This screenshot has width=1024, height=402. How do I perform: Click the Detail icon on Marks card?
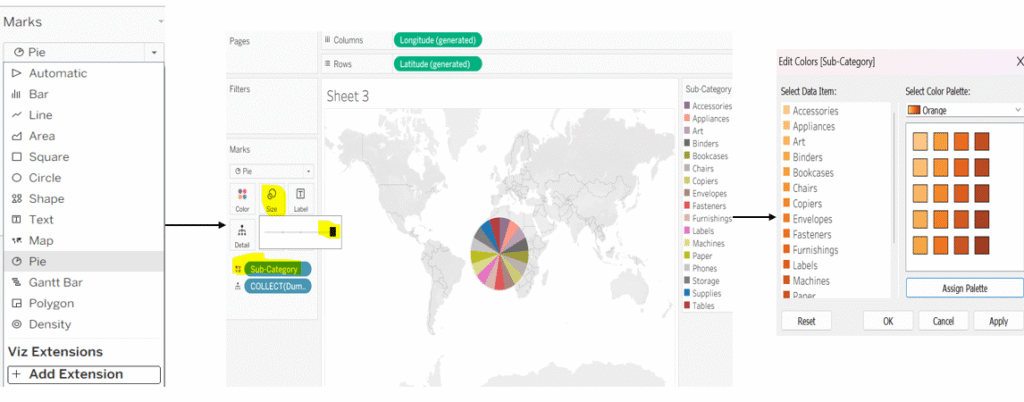[x=241, y=233]
